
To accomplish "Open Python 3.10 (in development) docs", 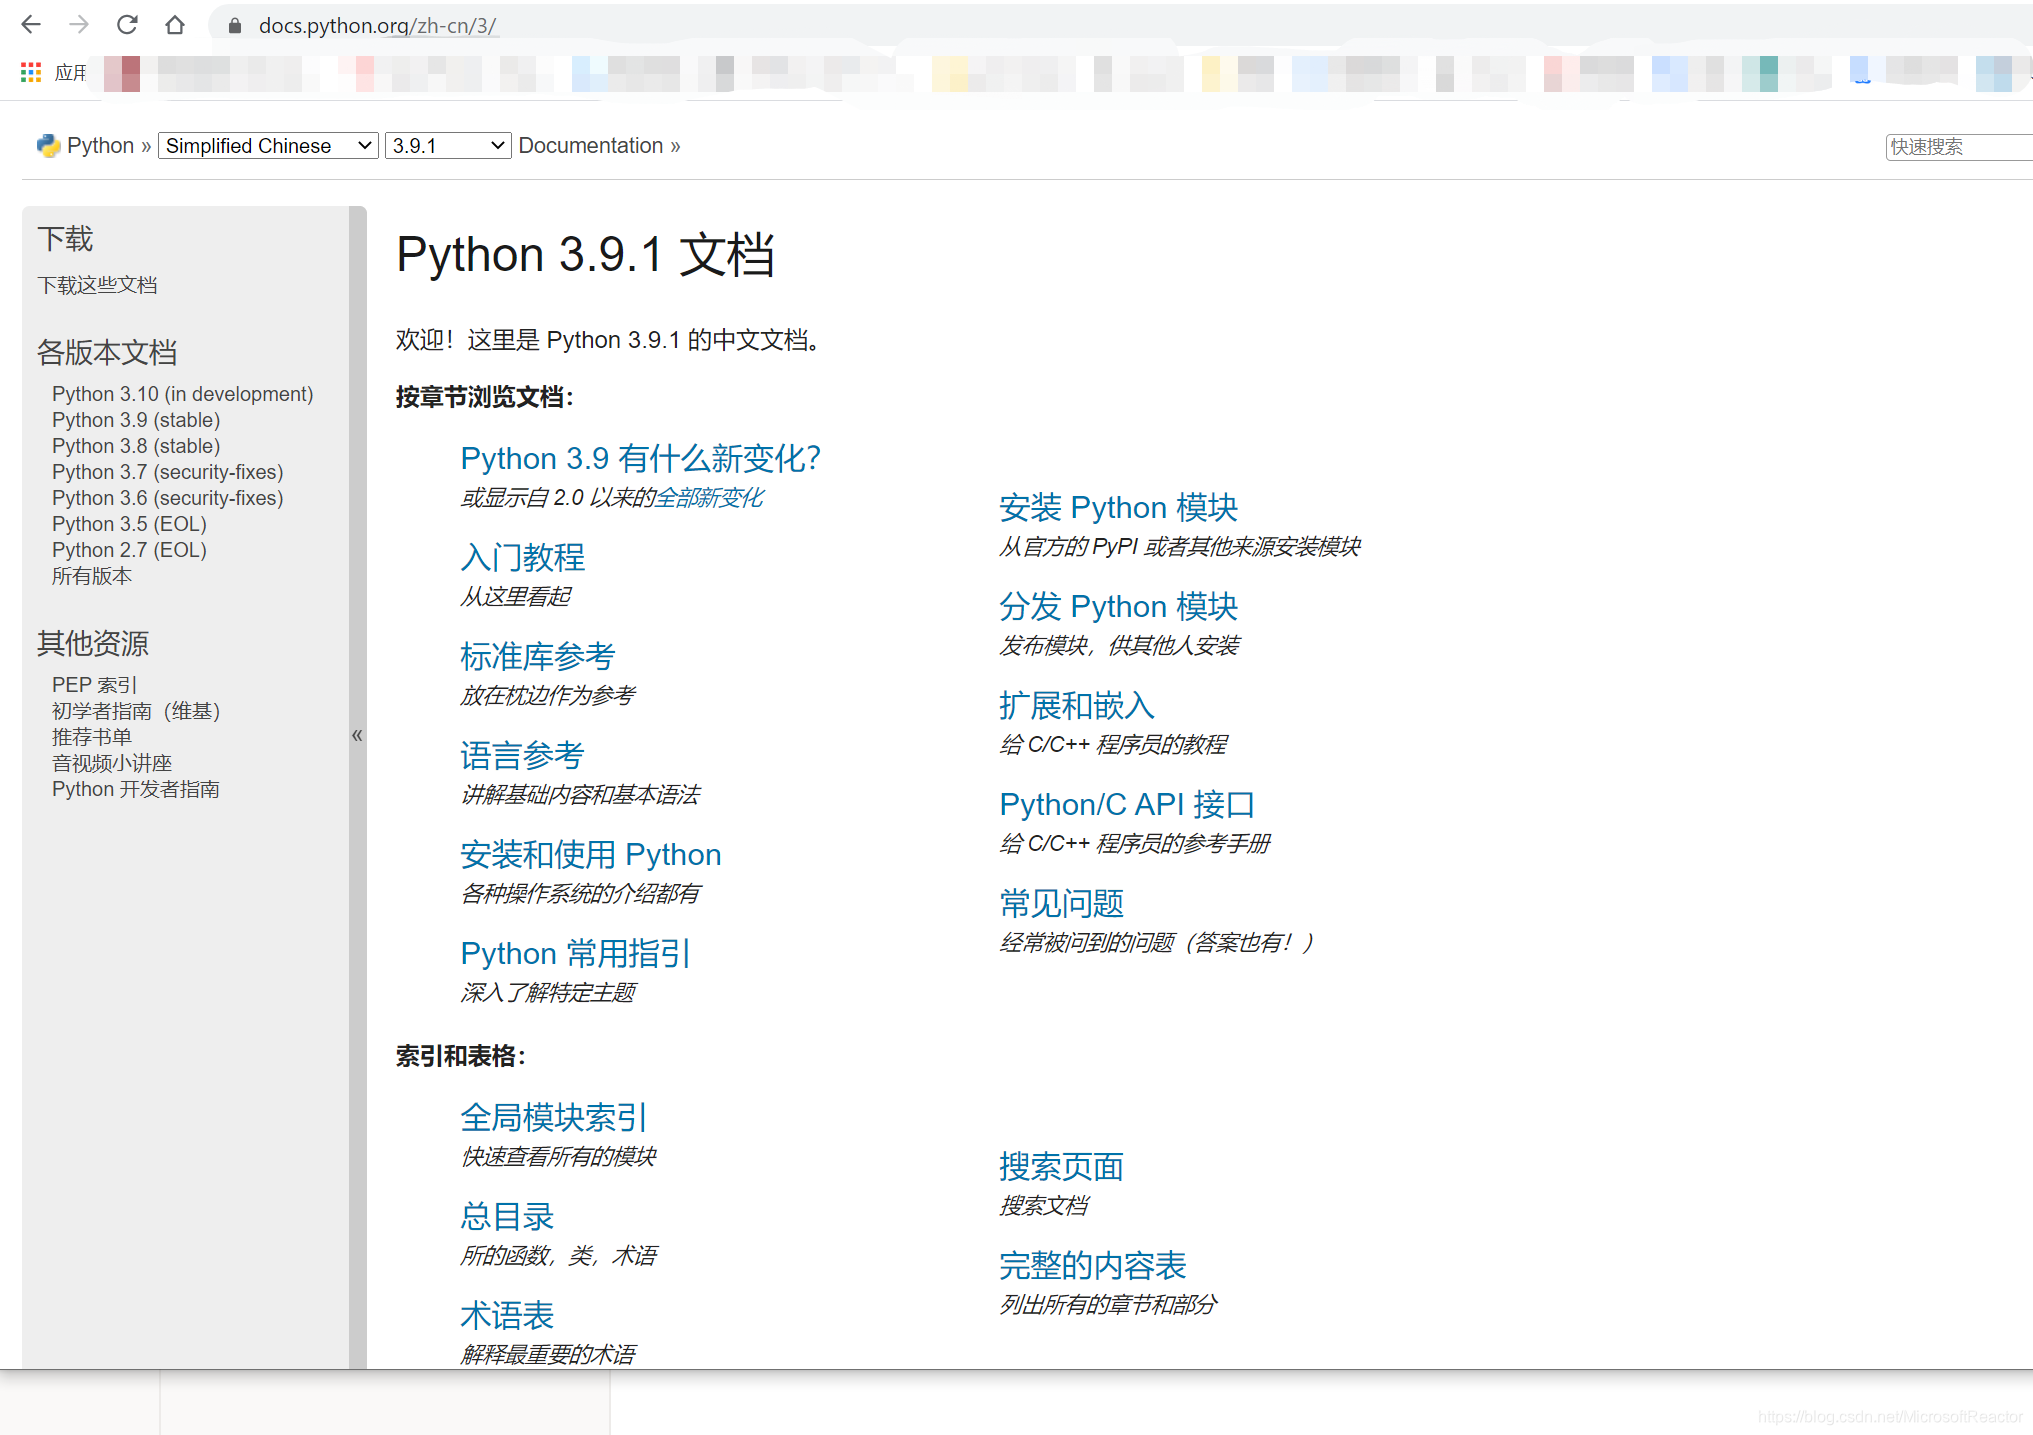I will (182, 394).
